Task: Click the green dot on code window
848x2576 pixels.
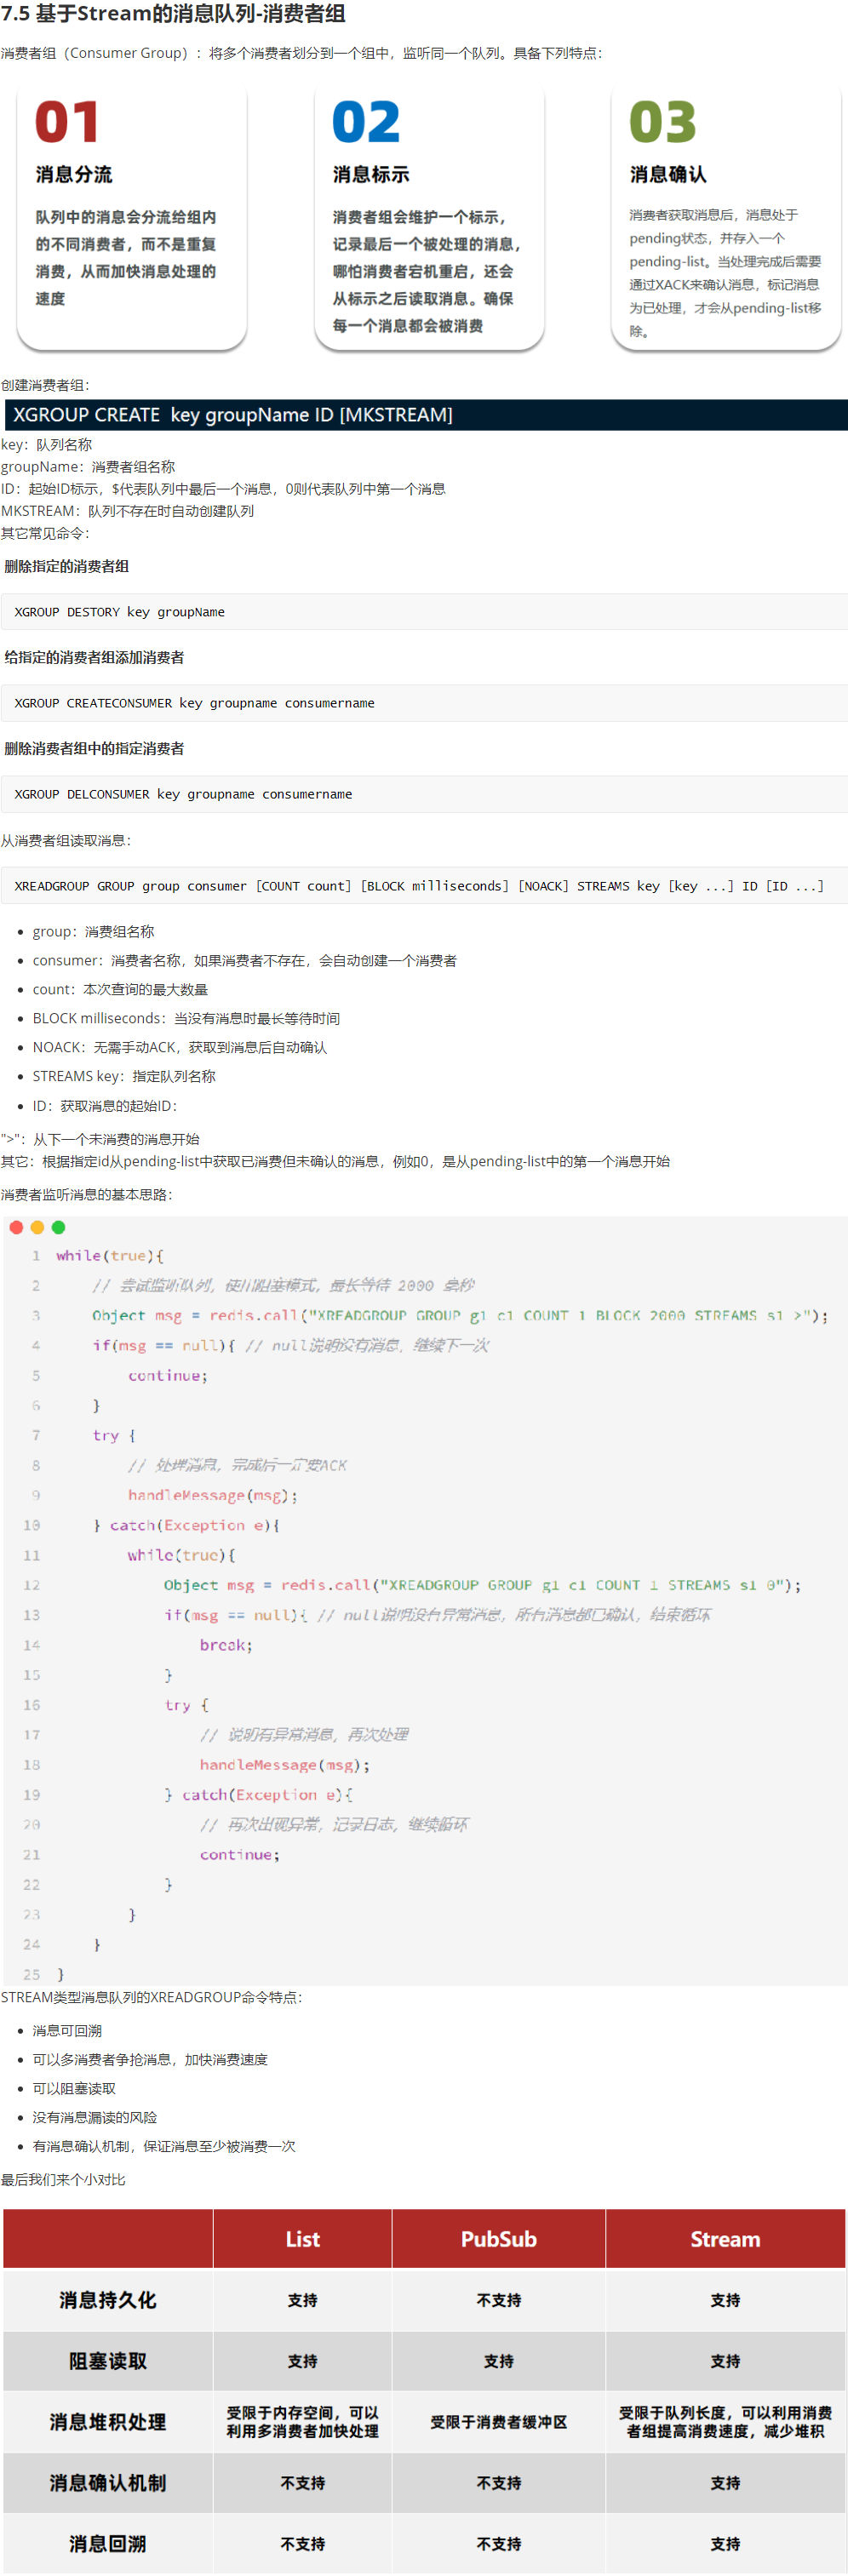Action: tap(58, 1227)
